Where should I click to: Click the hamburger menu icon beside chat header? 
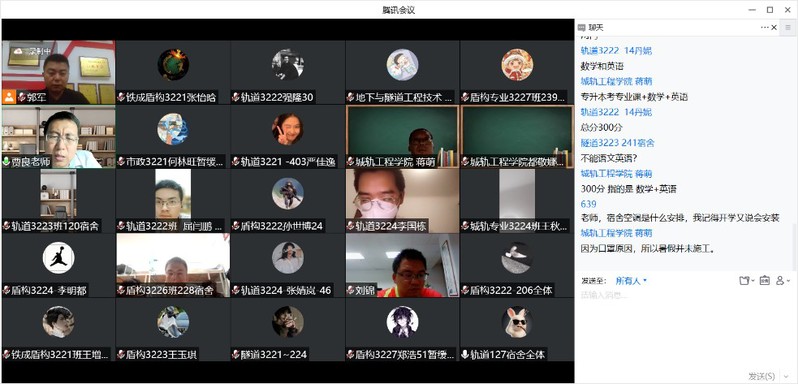pyautogui.click(x=788, y=27)
